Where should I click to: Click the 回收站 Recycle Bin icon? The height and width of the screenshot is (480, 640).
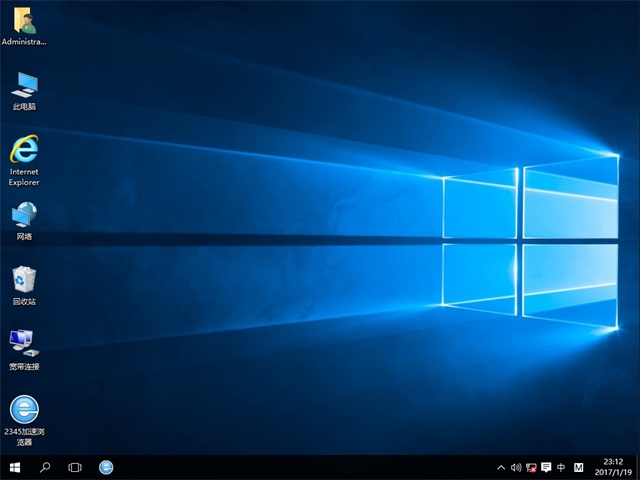[24, 280]
